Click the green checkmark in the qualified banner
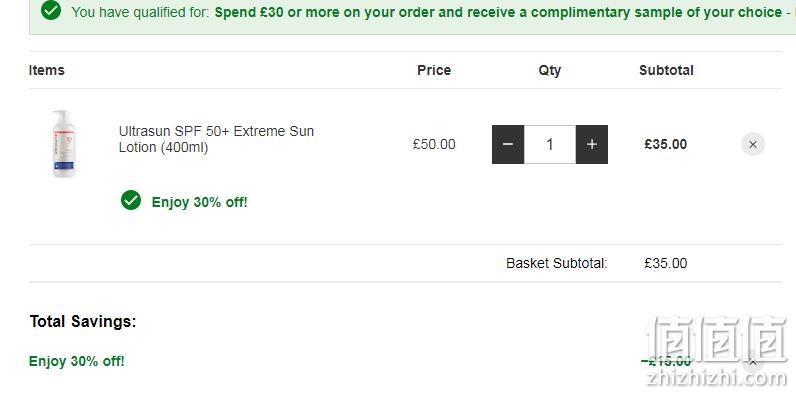 [x=51, y=10]
